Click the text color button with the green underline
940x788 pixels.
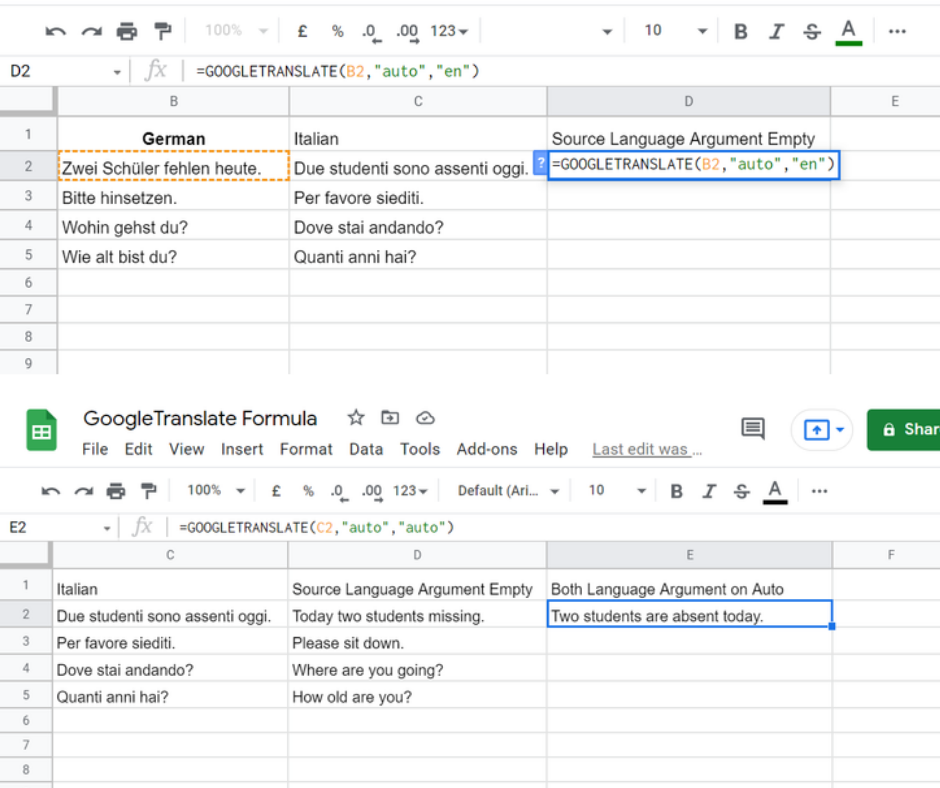pyautogui.click(x=849, y=31)
